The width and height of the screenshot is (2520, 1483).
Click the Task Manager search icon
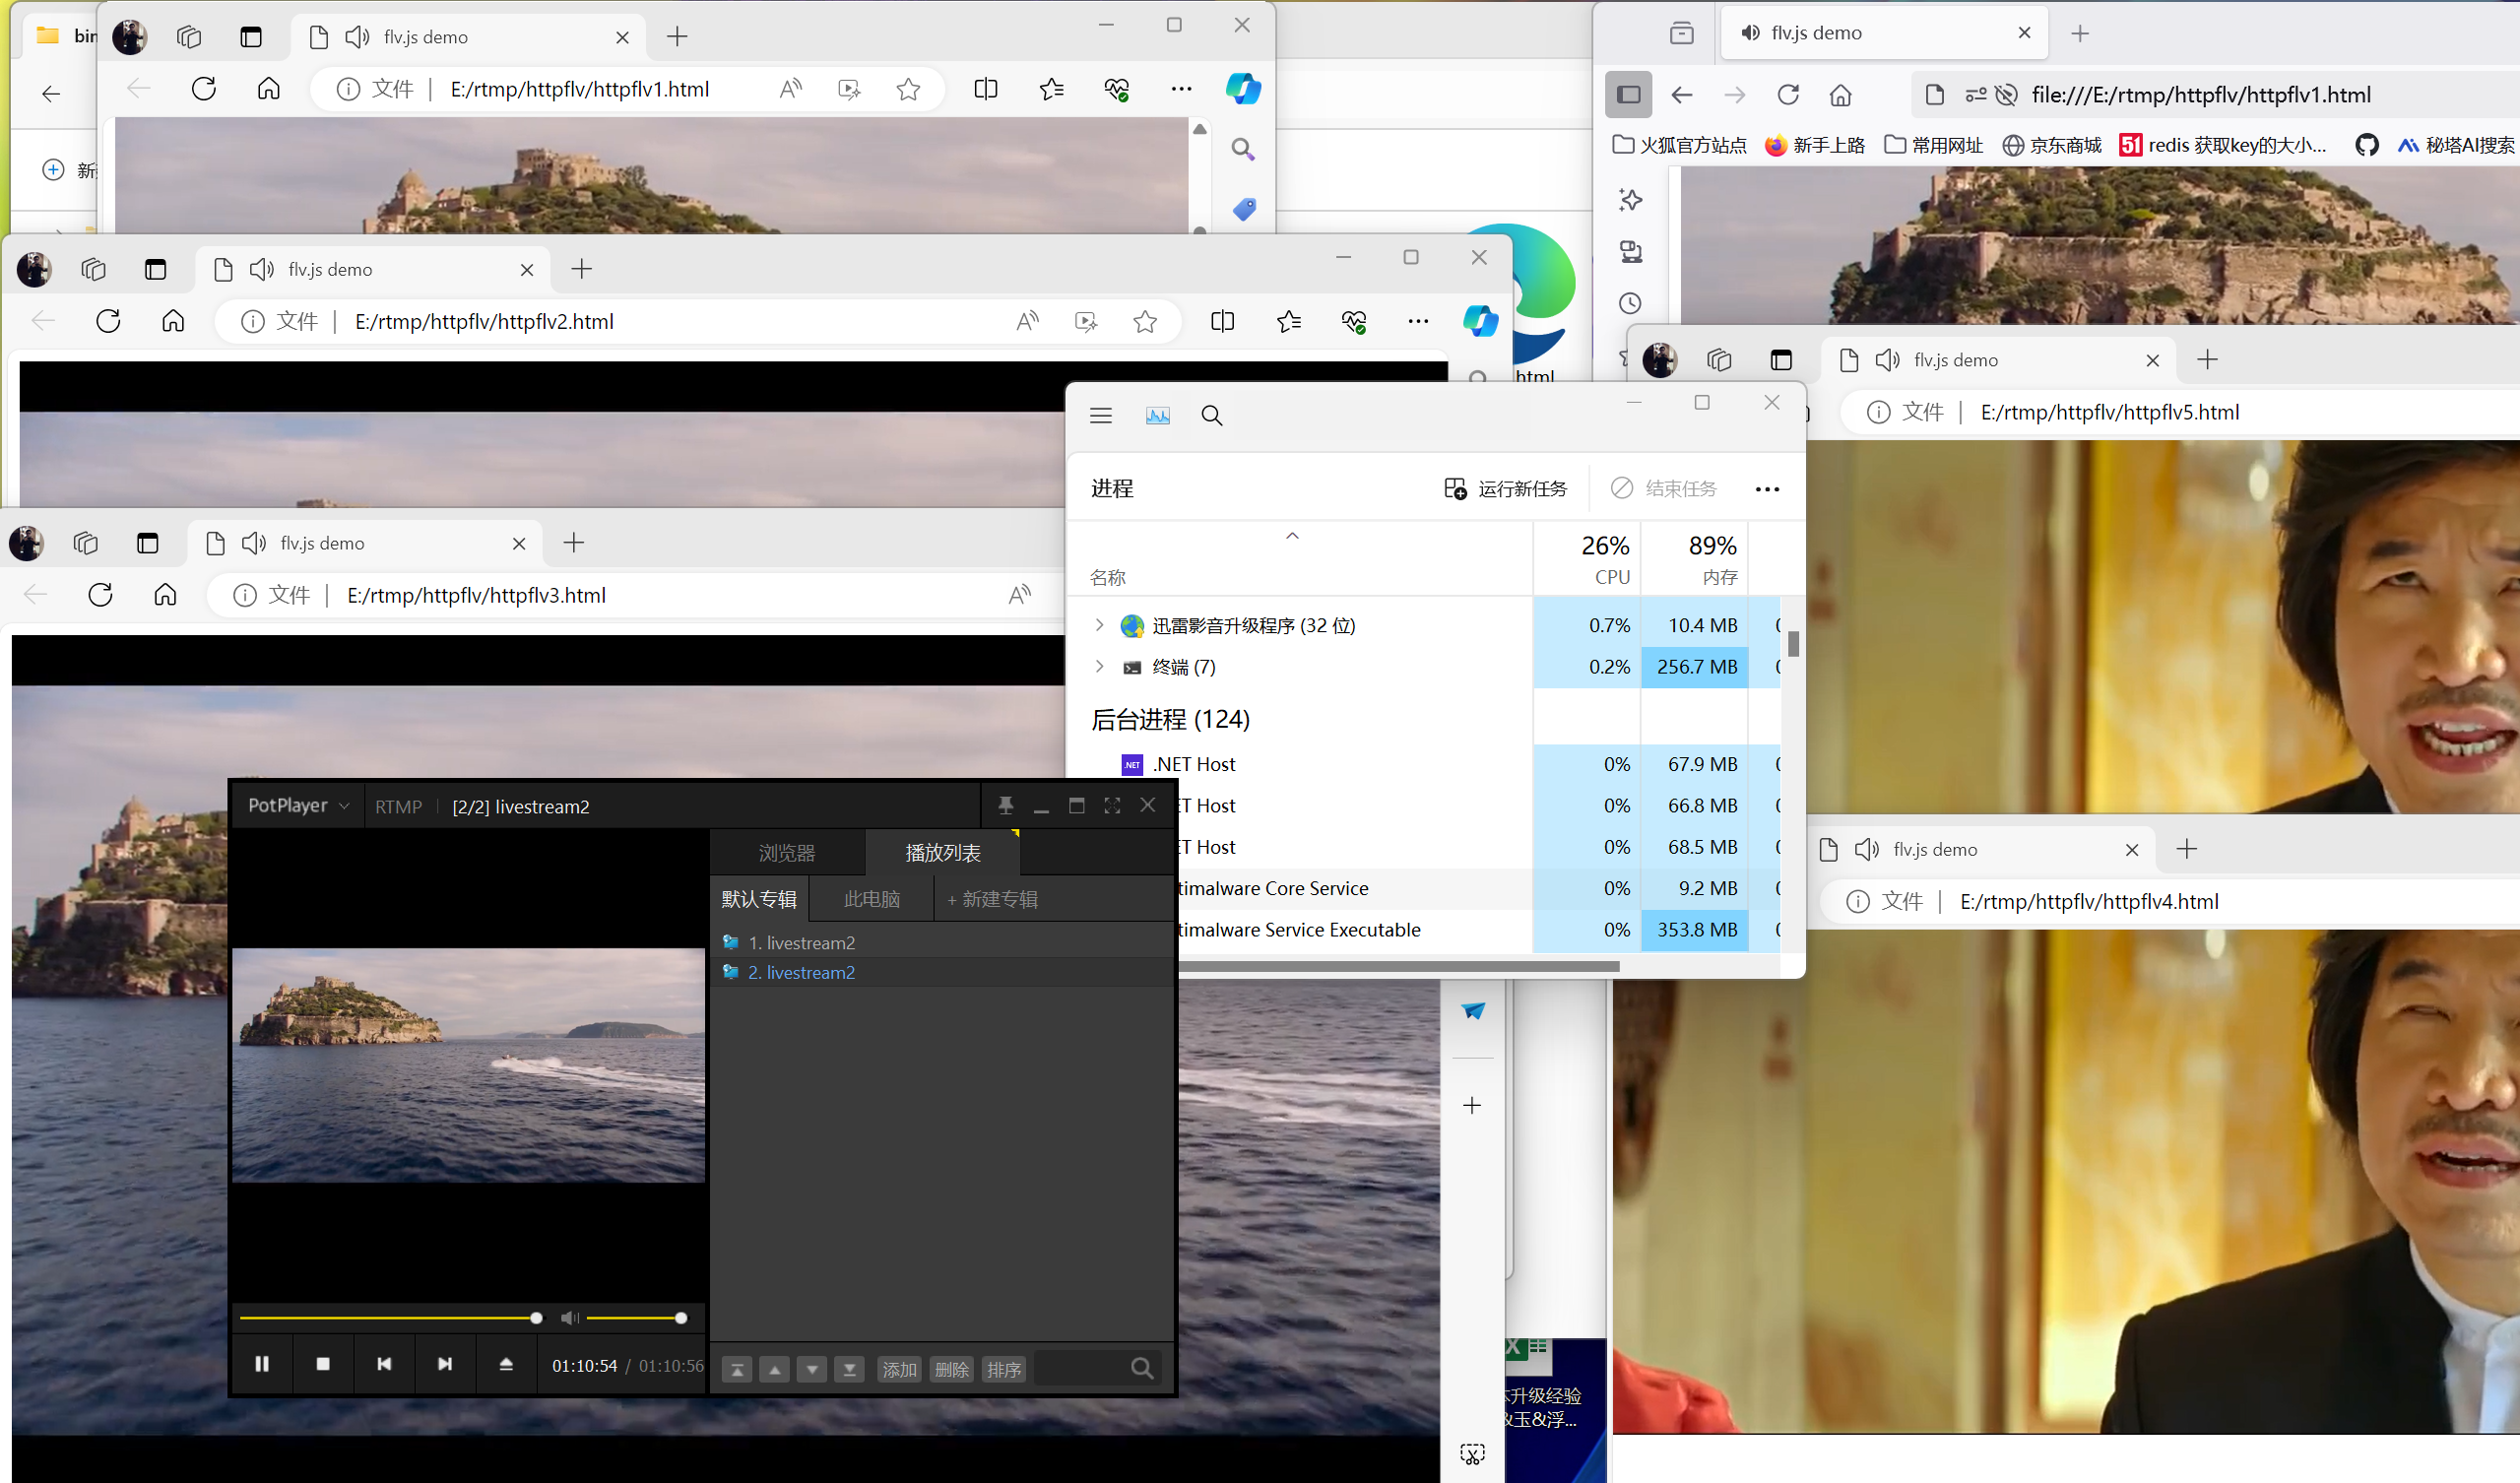[x=1212, y=416]
